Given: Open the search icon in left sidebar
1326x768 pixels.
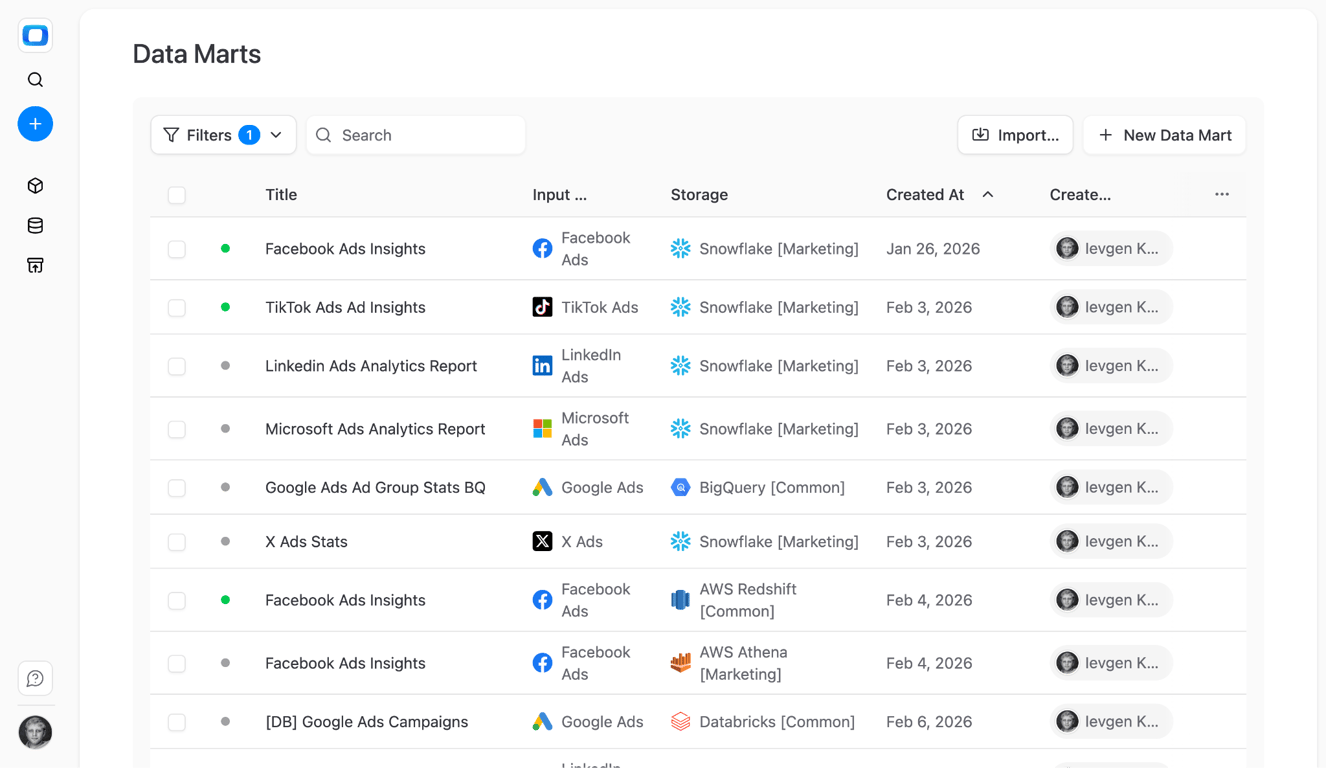Looking at the screenshot, I should tap(35, 80).
